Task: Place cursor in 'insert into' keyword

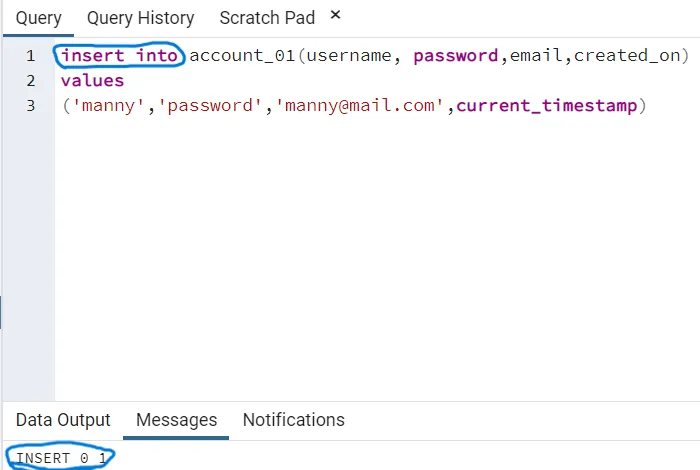Action: point(120,55)
